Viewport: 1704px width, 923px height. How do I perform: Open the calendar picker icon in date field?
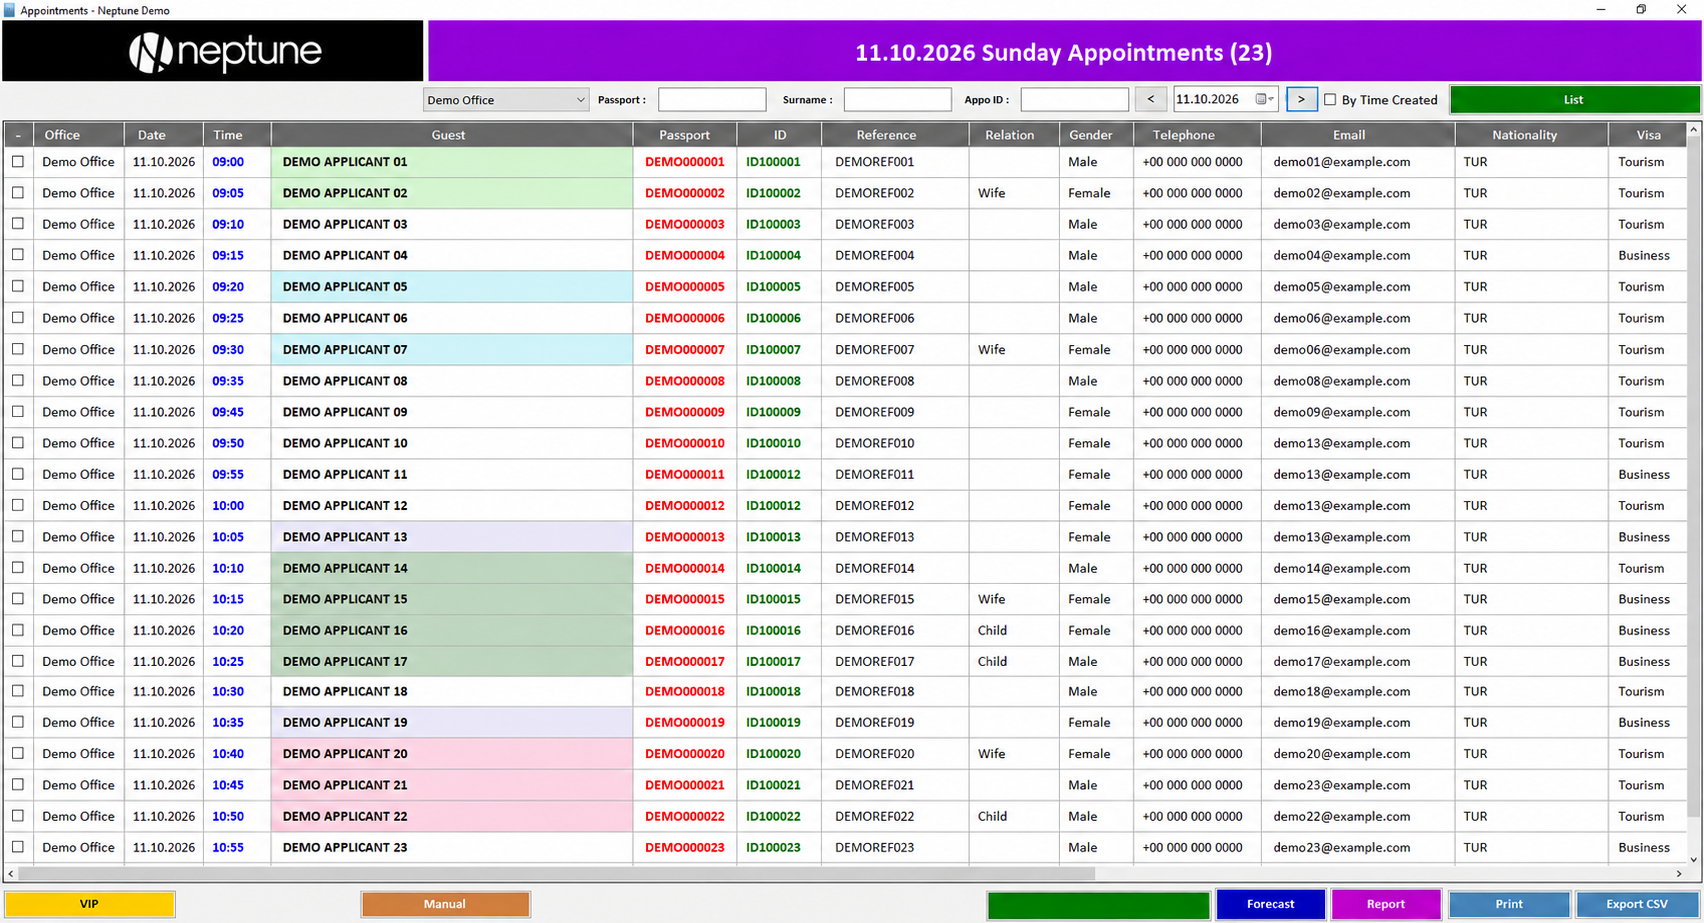tap(1263, 99)
